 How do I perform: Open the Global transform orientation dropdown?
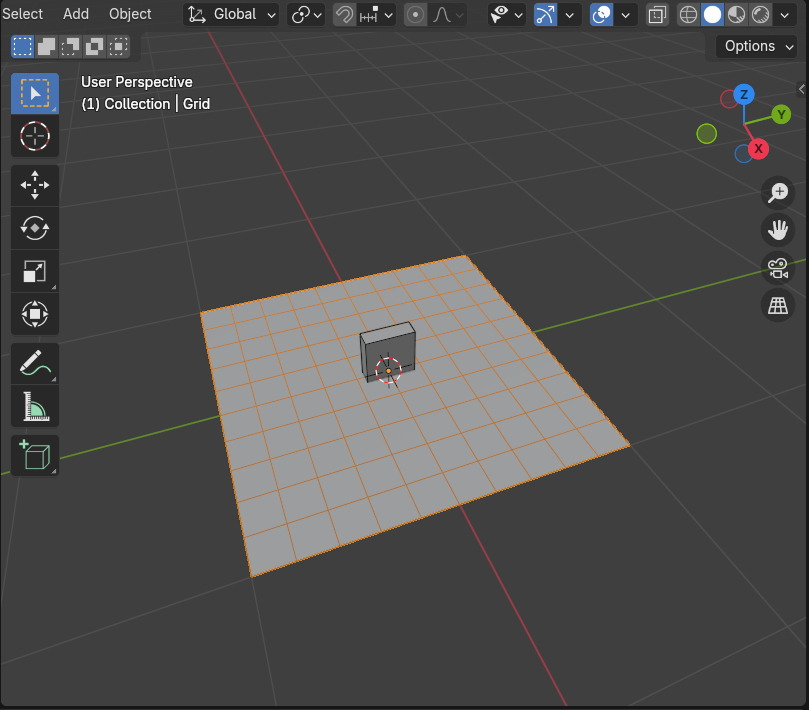click(x=231, y=15)
